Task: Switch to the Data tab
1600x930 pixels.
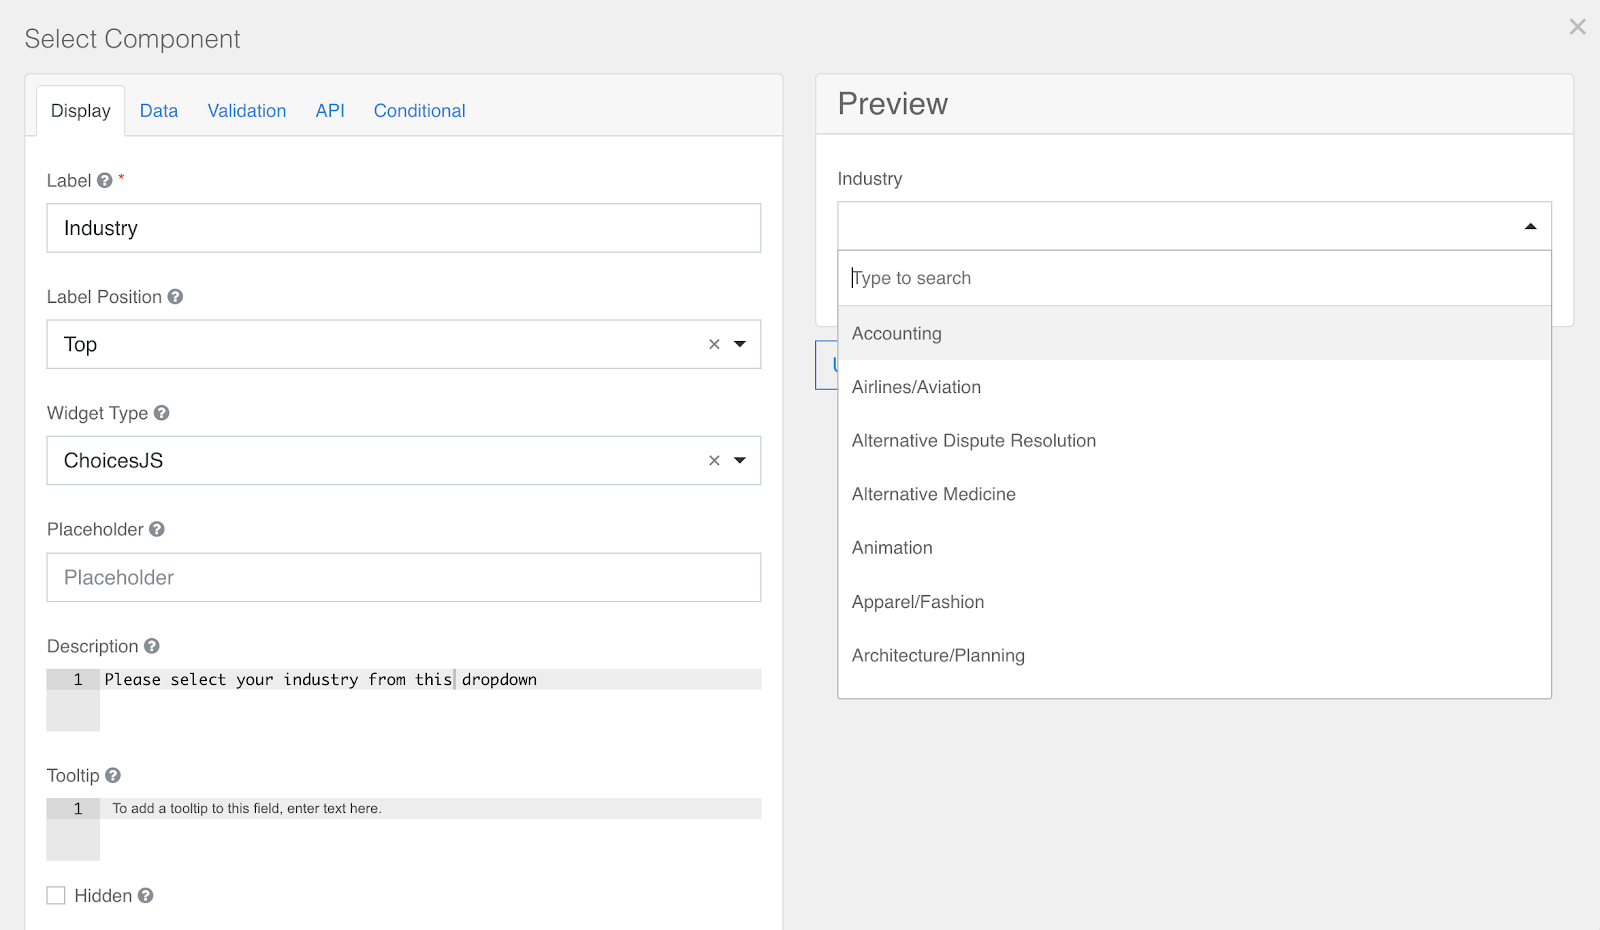Action: coord(159,111)
